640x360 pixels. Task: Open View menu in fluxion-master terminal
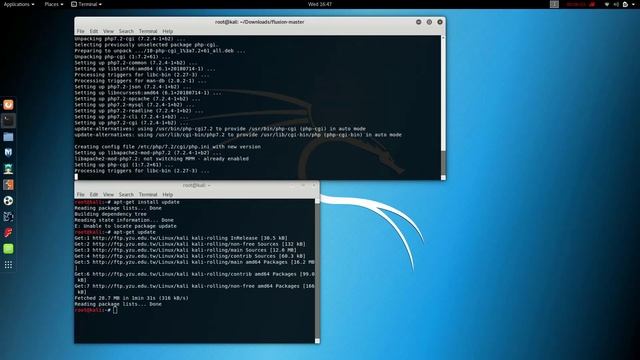coord(108,31)
